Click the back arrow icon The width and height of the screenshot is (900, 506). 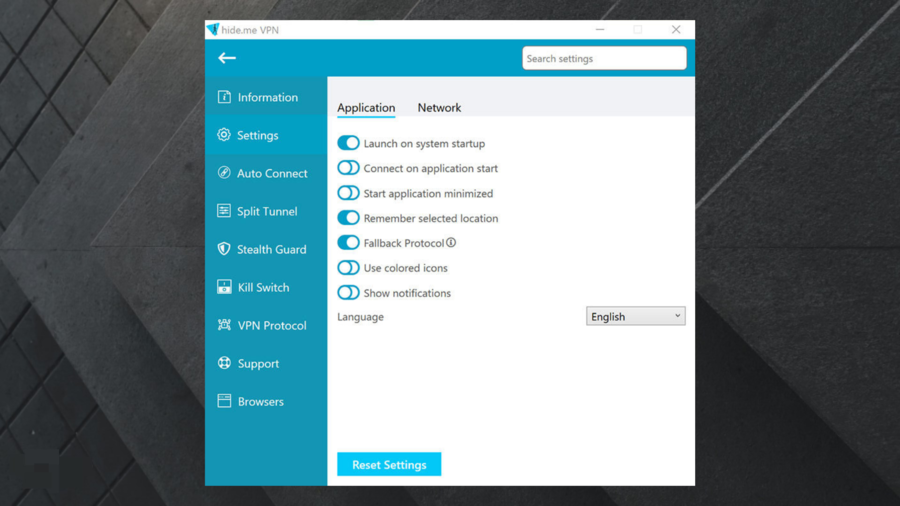[227, 58]
